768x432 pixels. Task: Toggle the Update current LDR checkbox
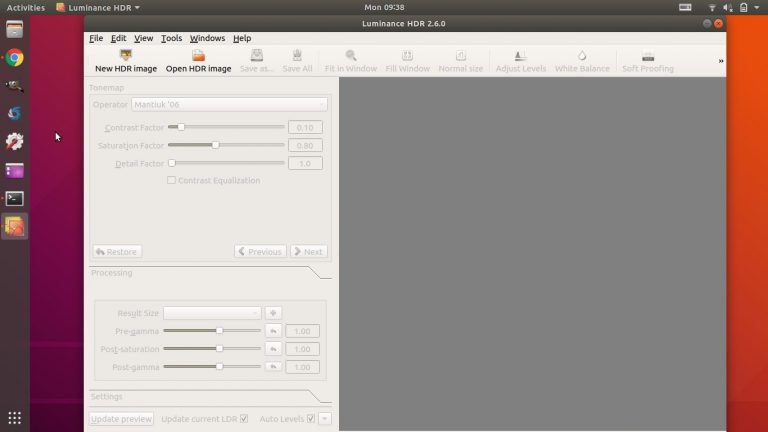244,419
